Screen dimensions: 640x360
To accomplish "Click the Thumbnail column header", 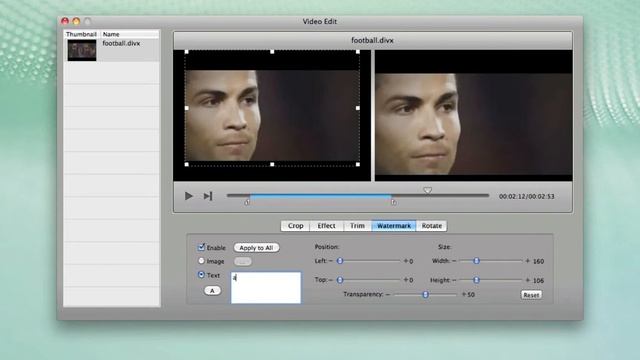I will coord(81,34).
